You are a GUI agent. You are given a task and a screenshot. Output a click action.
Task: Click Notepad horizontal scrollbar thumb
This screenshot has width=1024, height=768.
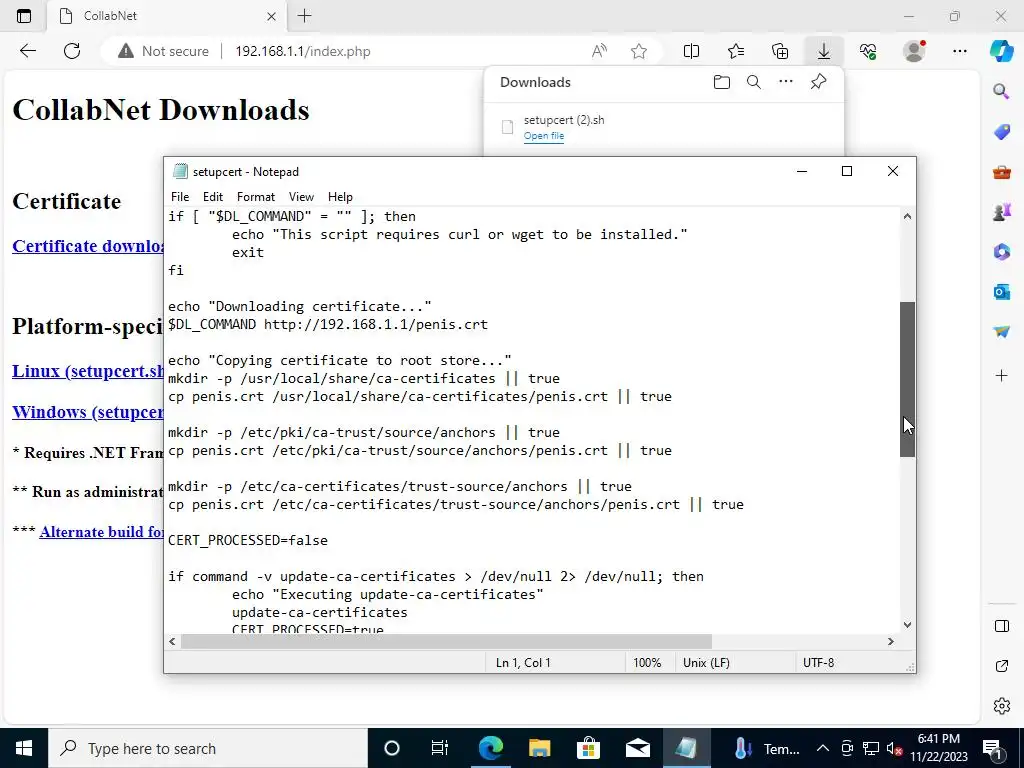[446, 641]
